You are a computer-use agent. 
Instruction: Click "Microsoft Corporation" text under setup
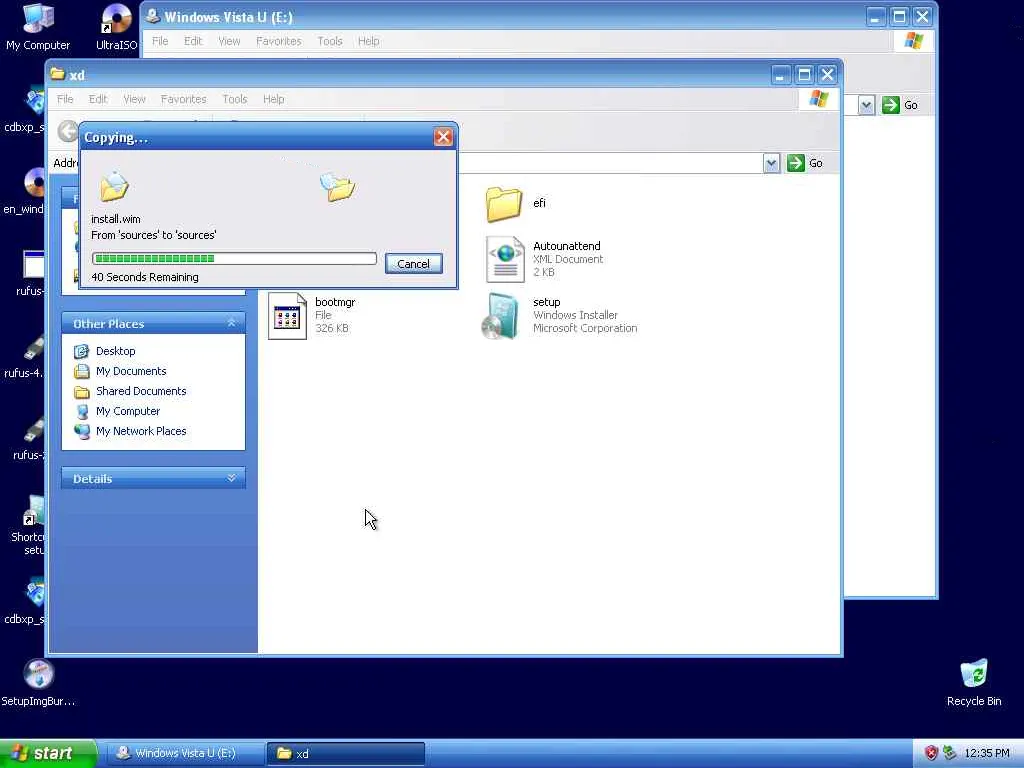pos(585,328)
